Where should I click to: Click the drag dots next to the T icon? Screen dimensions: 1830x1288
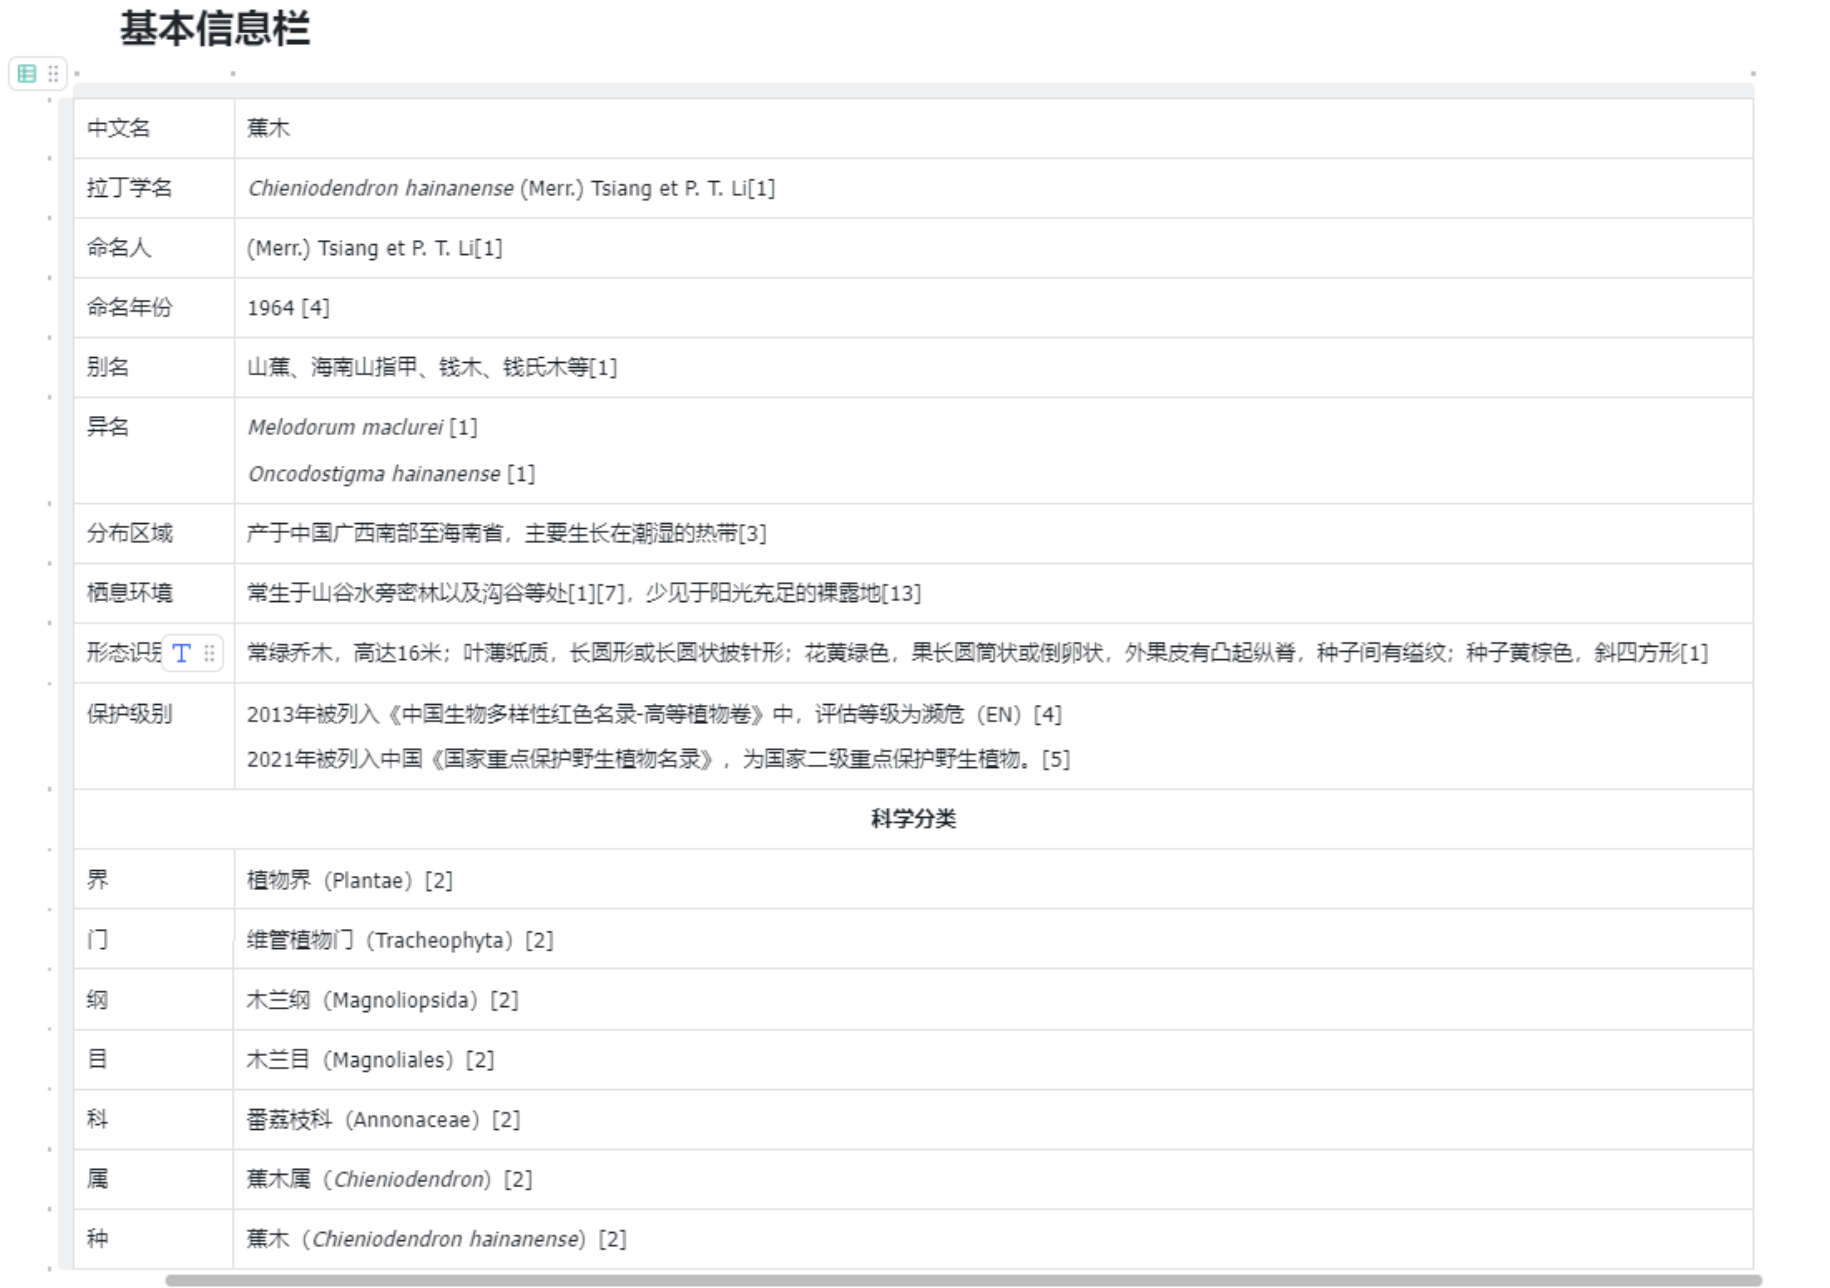pyautogui.click(x=209, y=653)
